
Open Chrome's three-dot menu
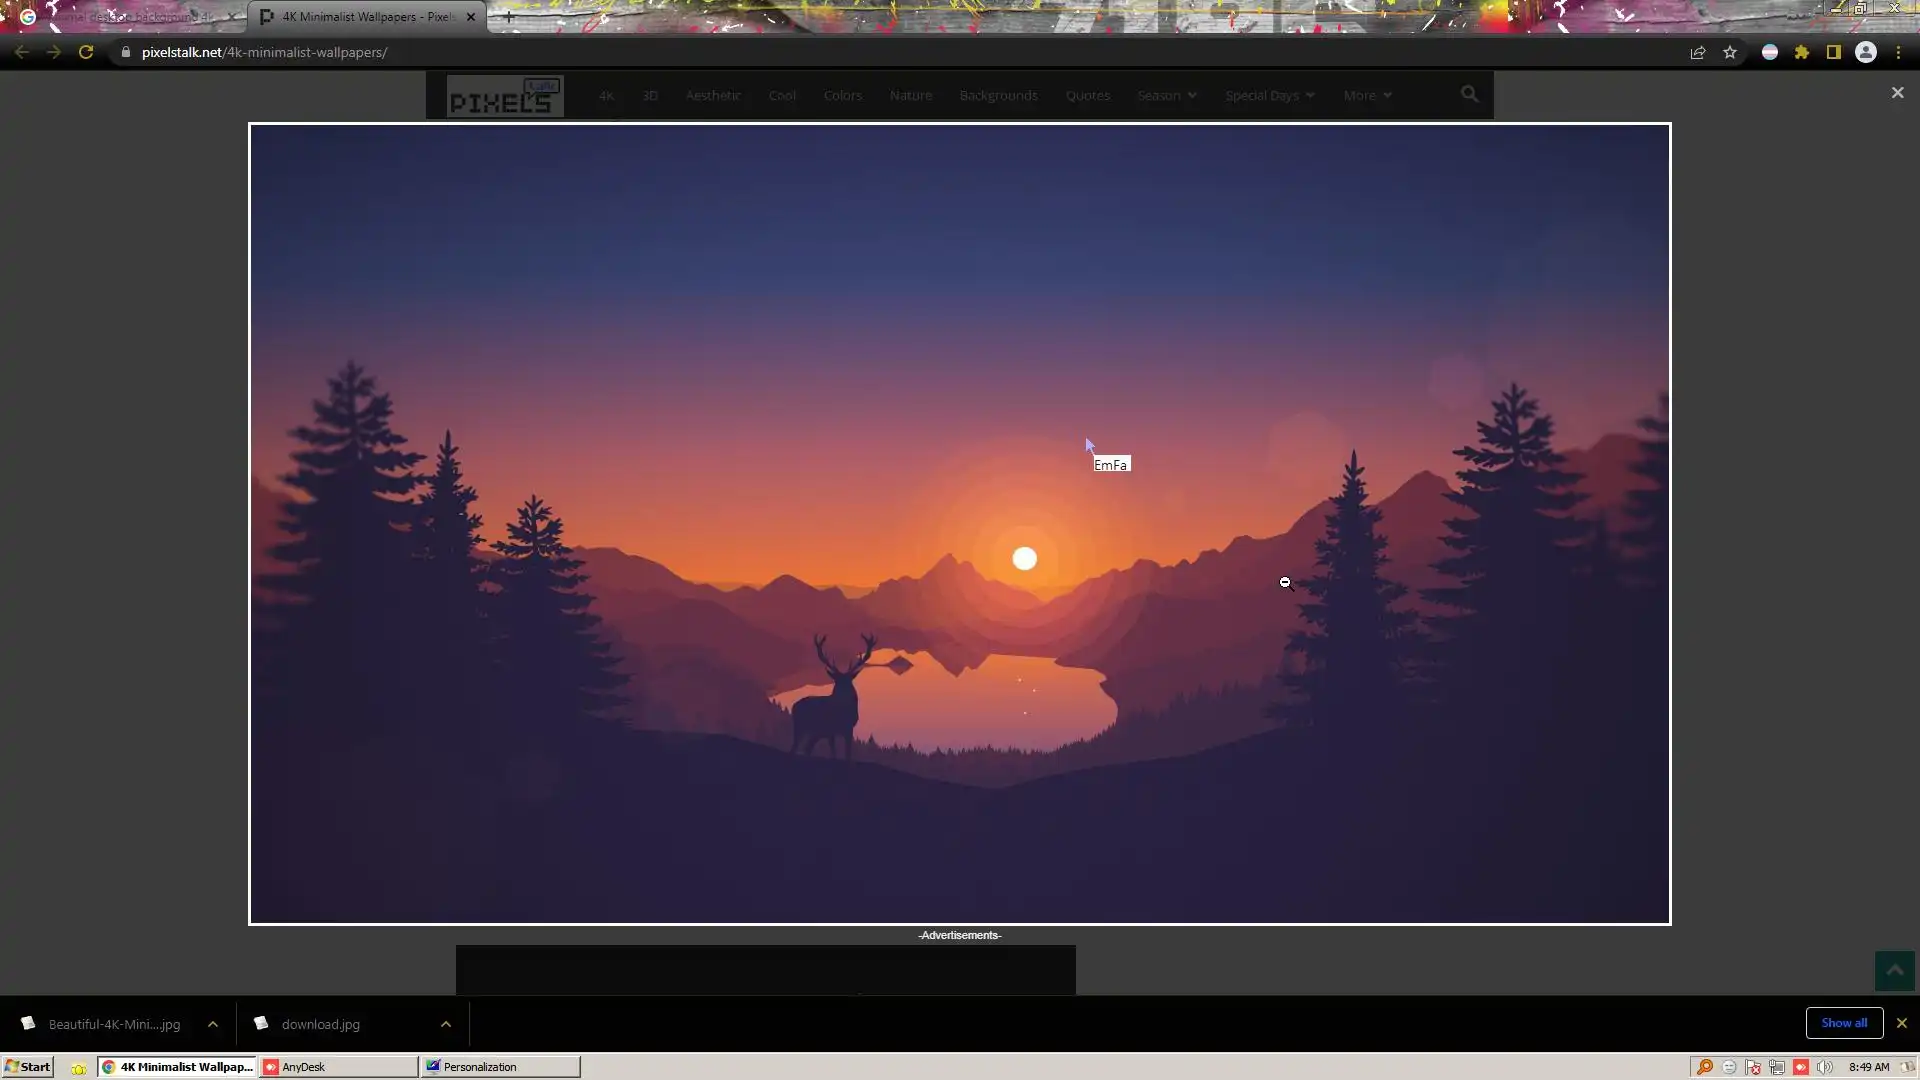(x=1898, y=52)
